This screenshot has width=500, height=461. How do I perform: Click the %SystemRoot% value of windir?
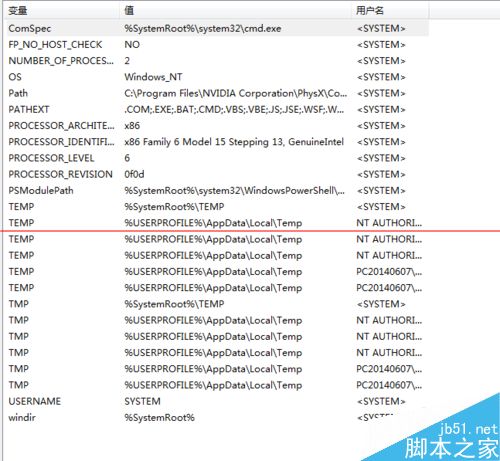(159, 417)
